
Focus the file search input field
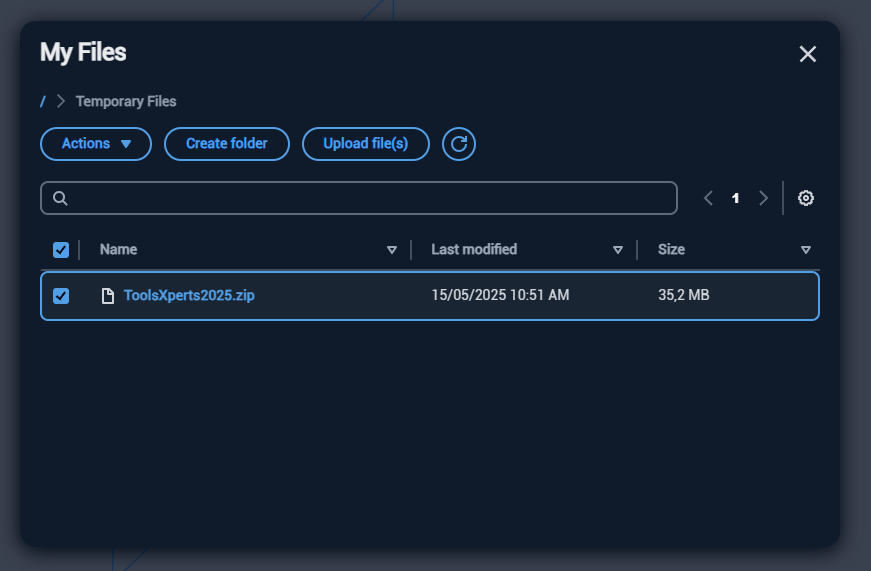point(370,198)
